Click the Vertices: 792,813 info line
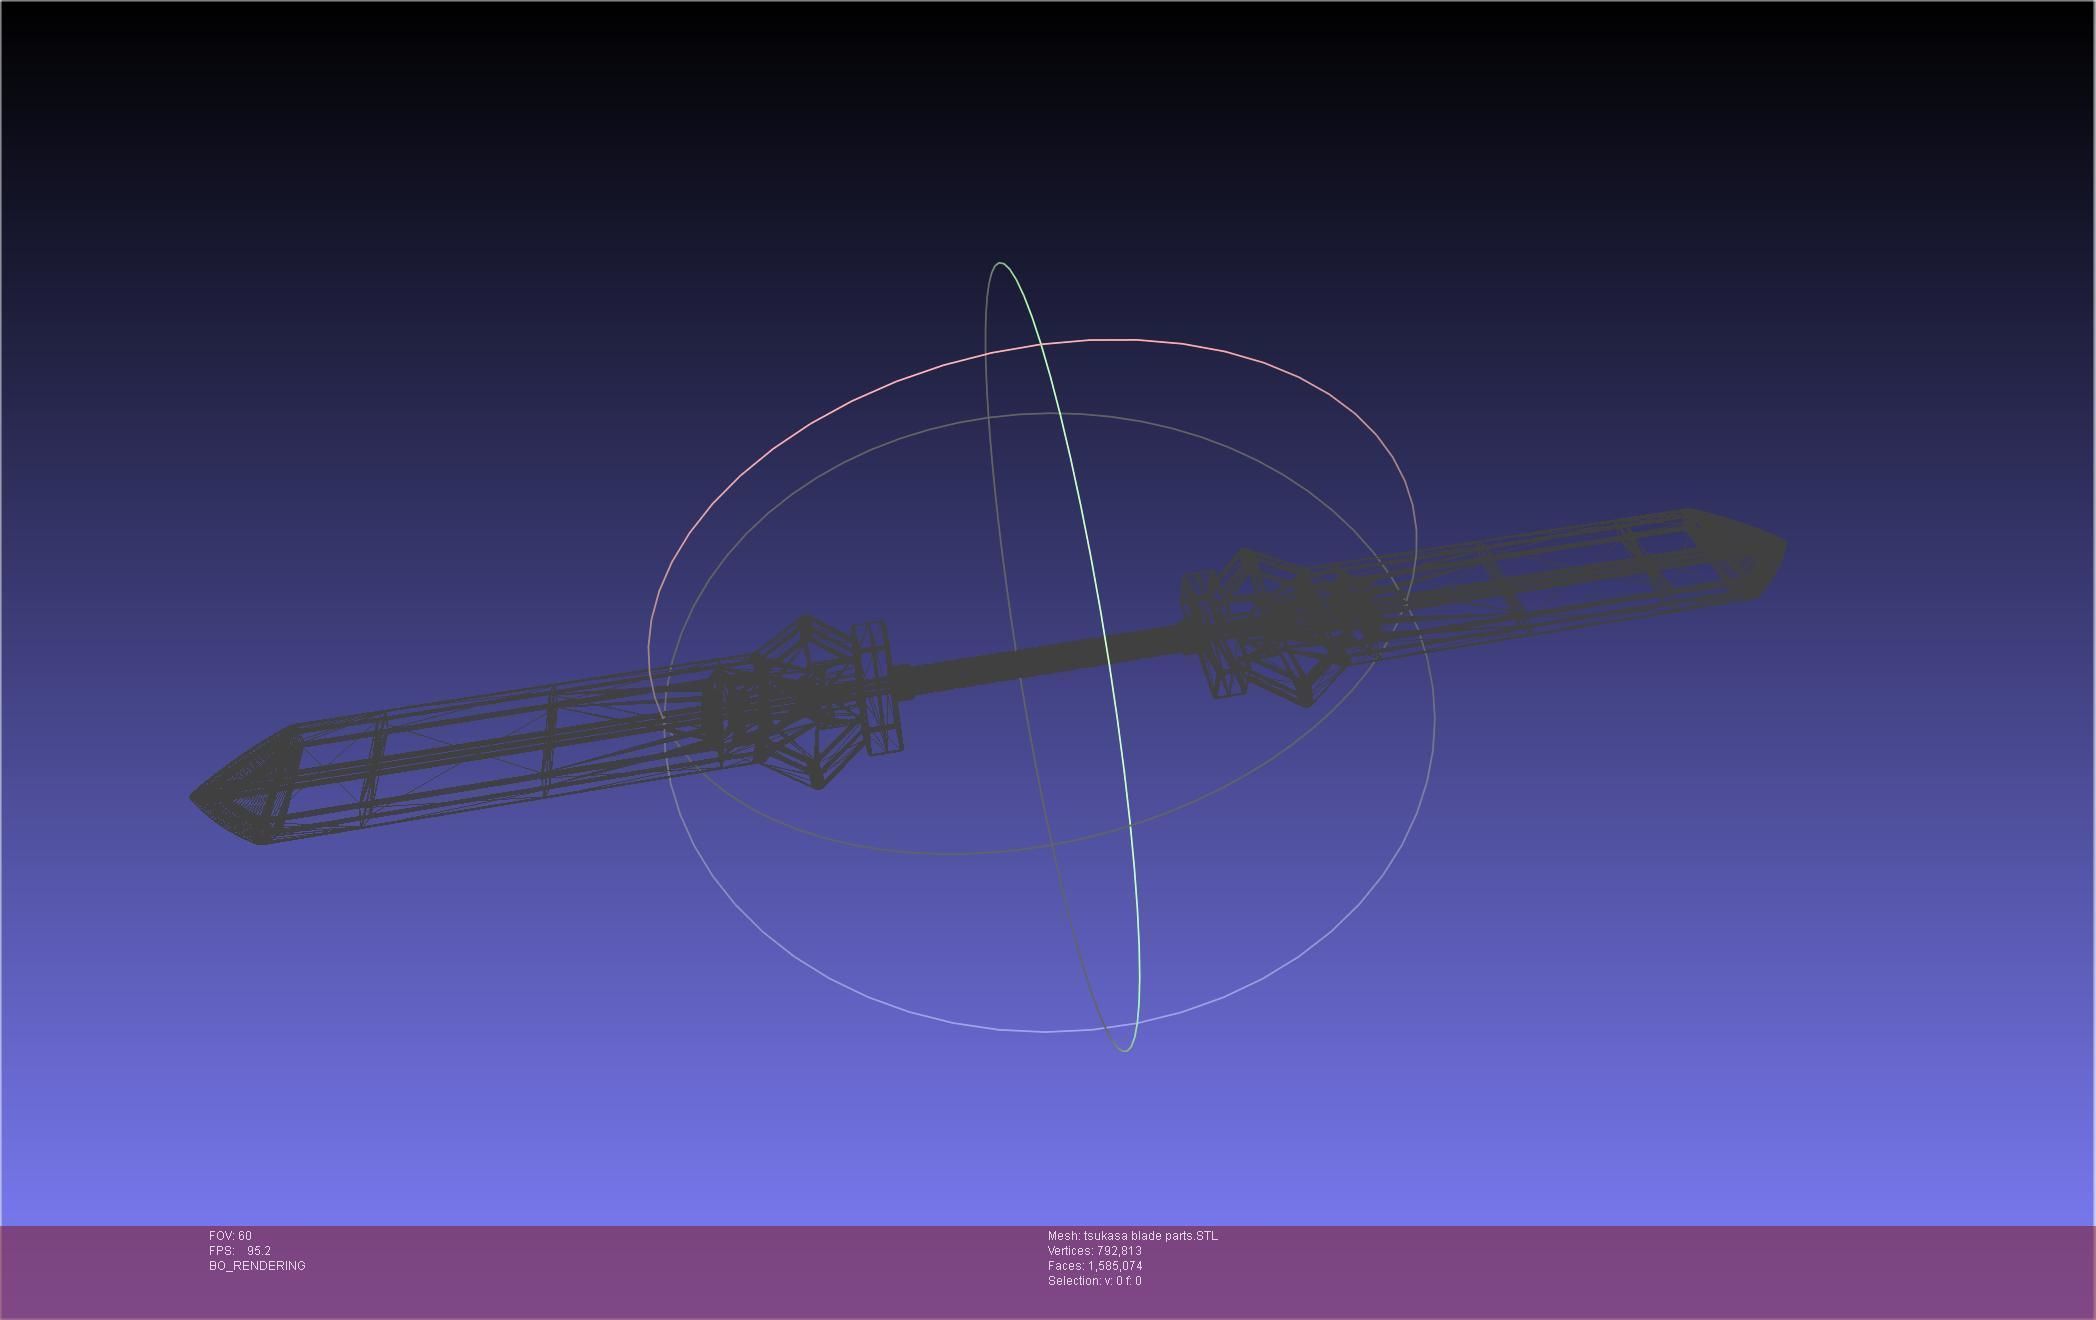 1094,1251
